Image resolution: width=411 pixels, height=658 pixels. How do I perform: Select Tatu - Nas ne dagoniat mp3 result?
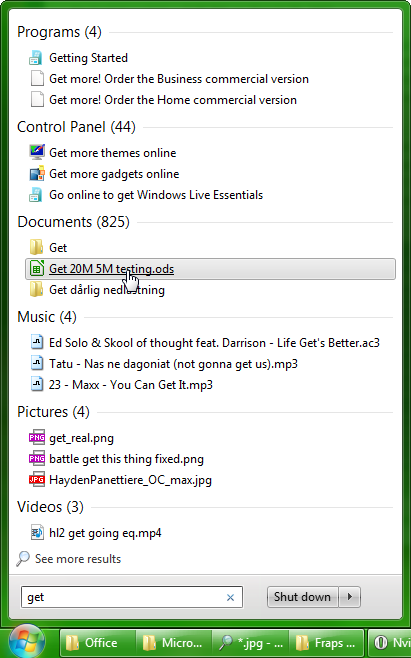173,364
